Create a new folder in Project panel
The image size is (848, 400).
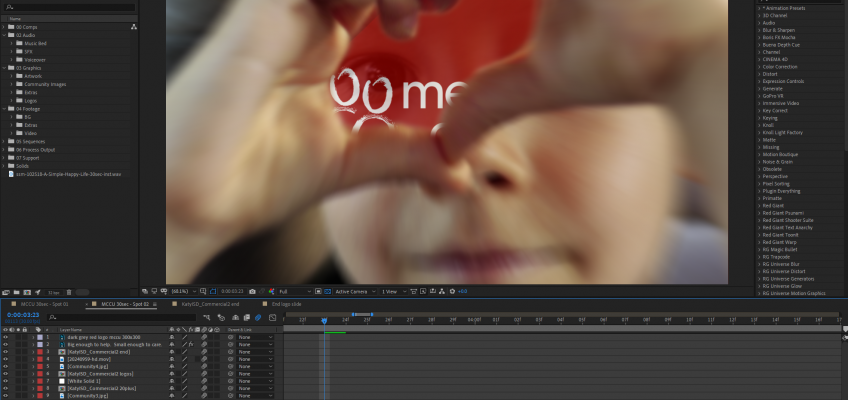16,292
